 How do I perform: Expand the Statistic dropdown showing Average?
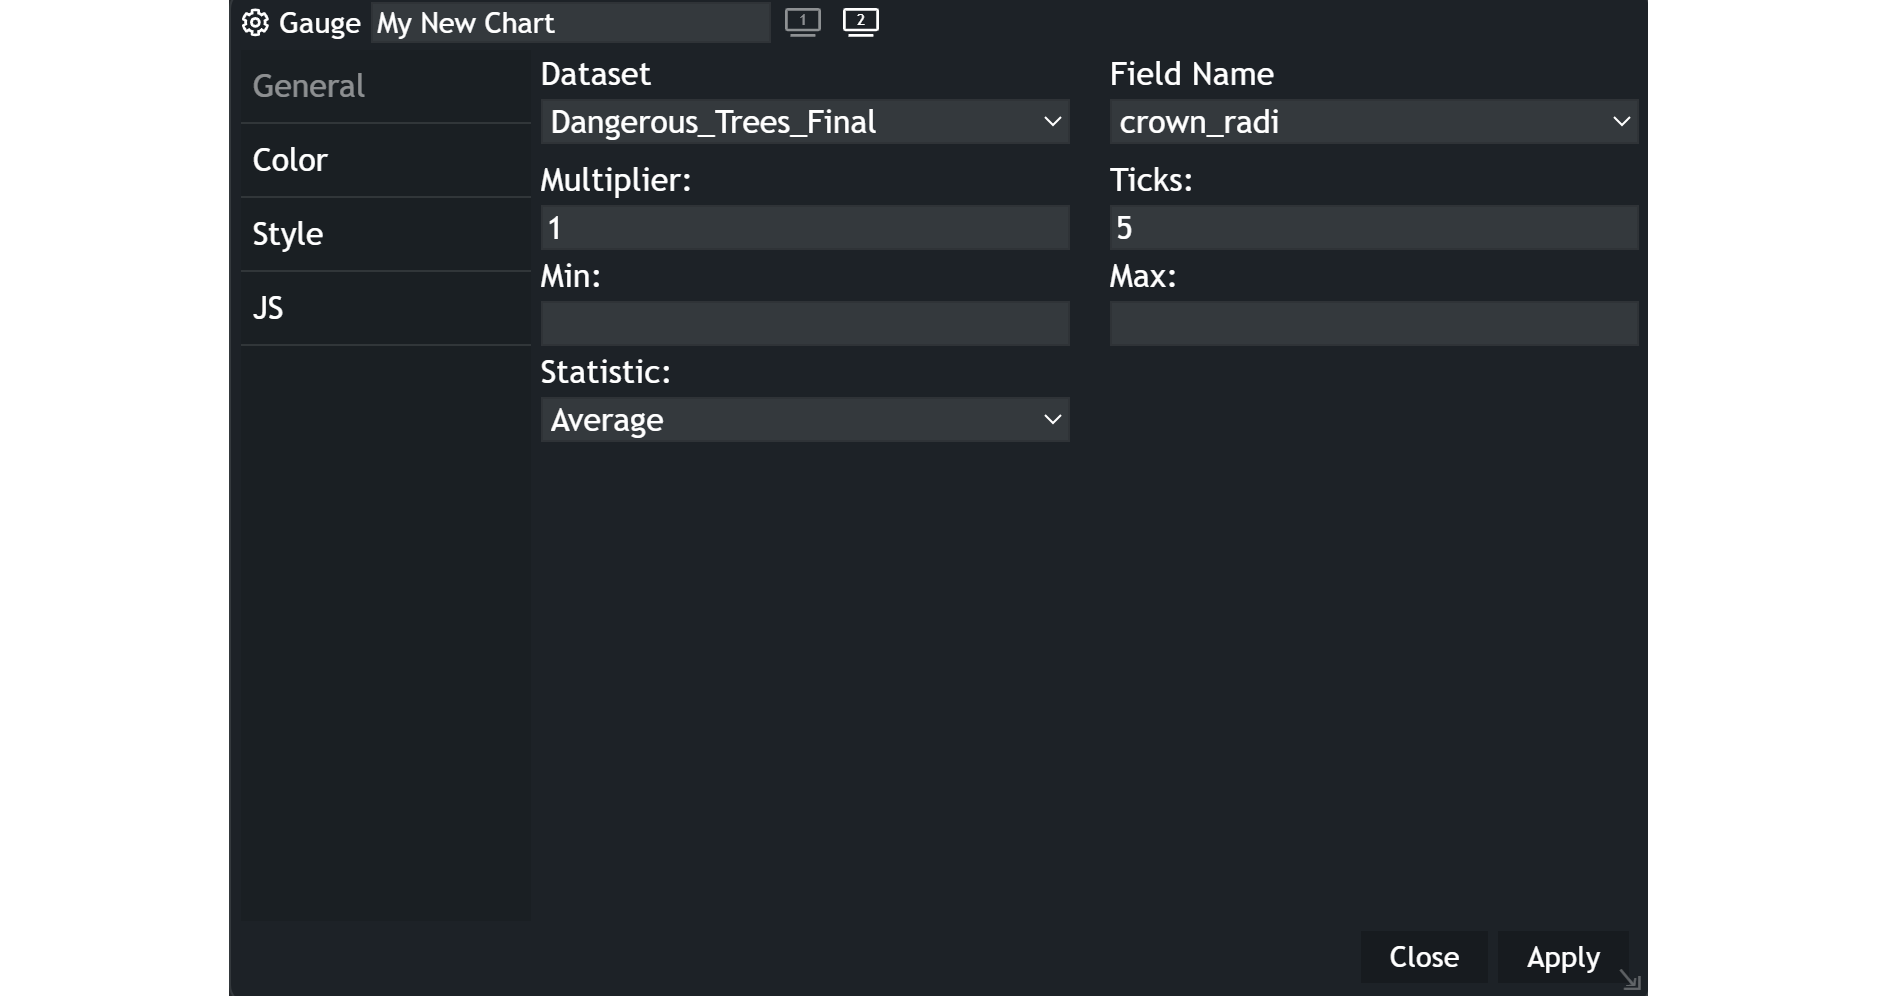tap(805, 420)
